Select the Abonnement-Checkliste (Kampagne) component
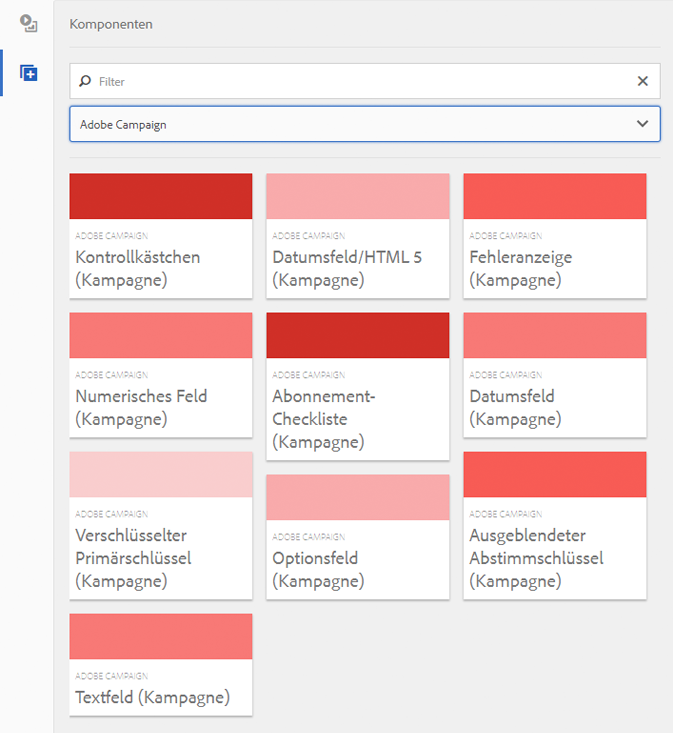The height and width of the screenshot is (733, 673). click(358, 386)
